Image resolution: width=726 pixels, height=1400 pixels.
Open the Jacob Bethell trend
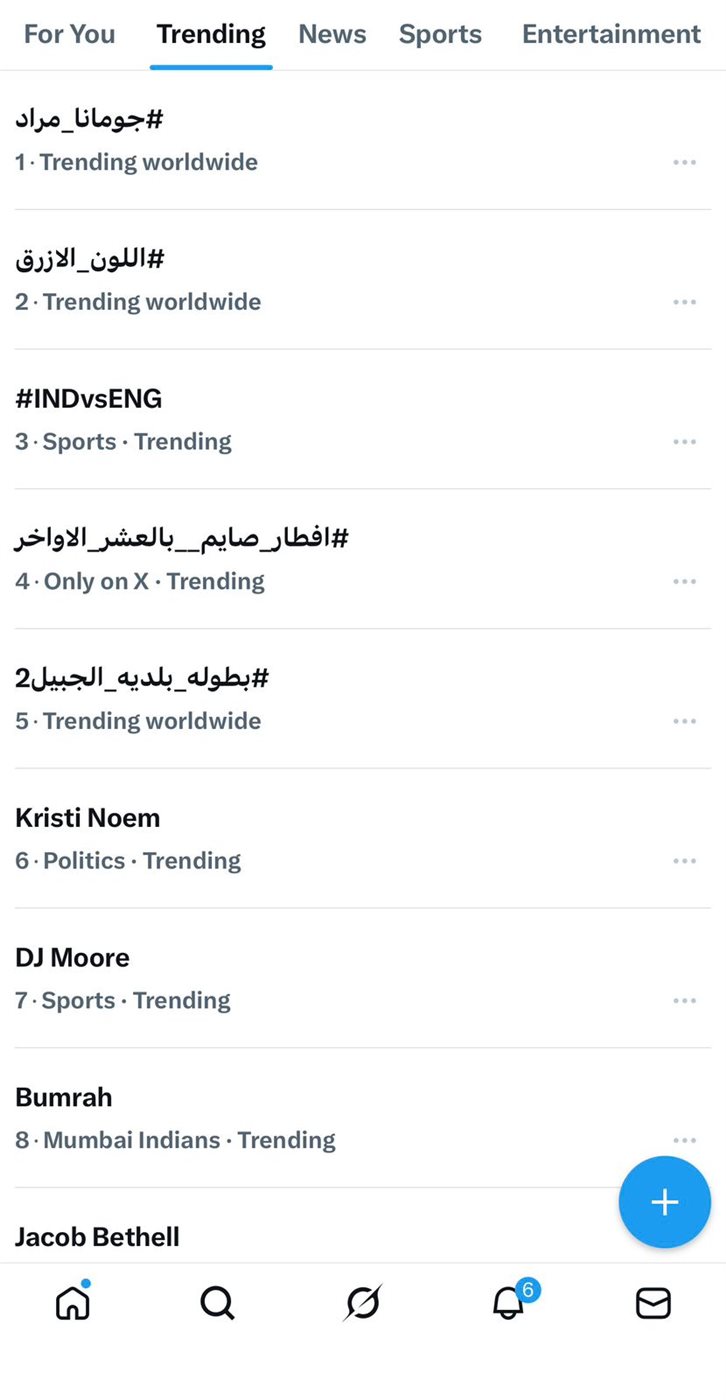click(97, 1237)
